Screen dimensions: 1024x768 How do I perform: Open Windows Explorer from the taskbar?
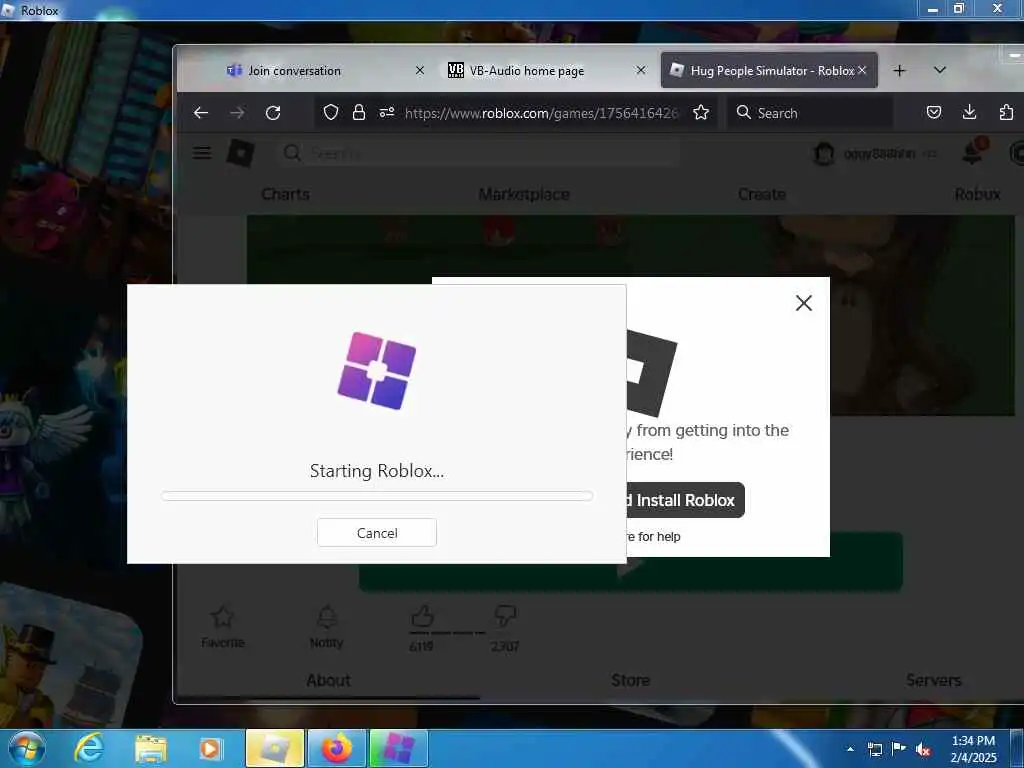(x=150, y=748)
